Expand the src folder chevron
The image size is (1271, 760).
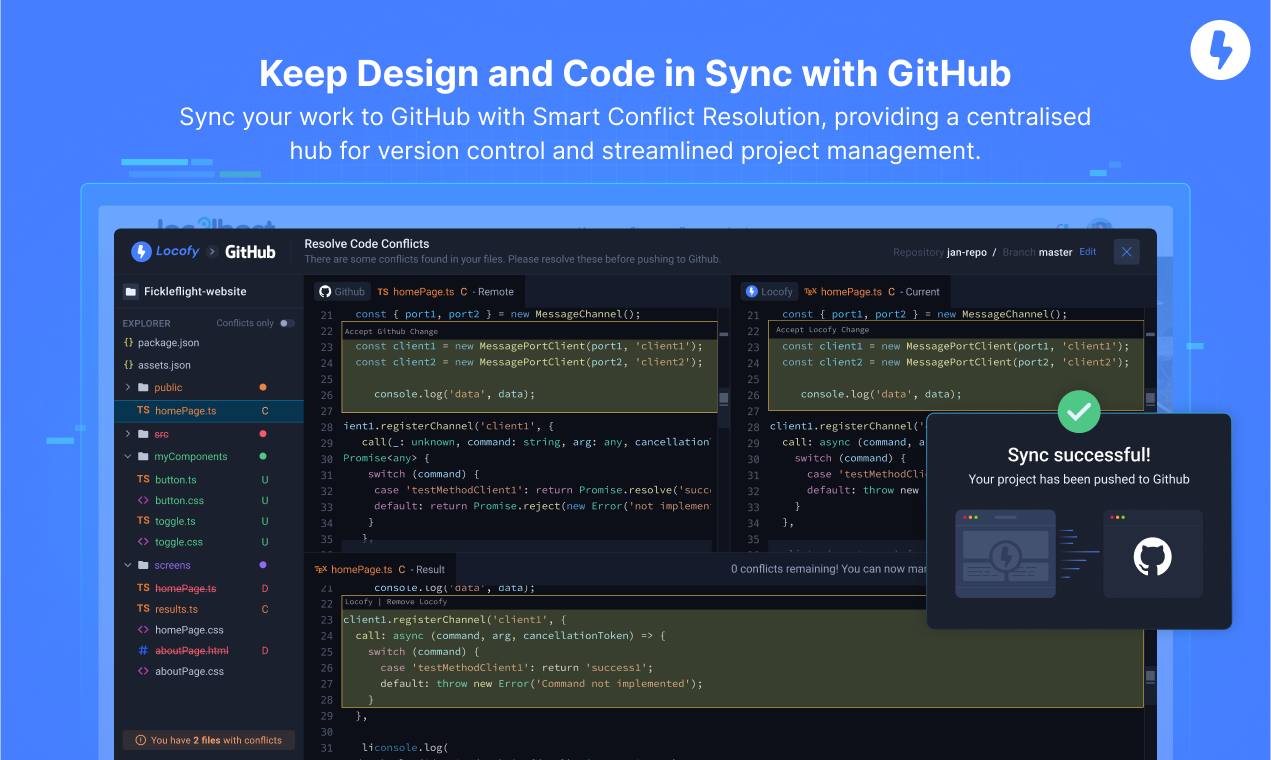point(128,434)
